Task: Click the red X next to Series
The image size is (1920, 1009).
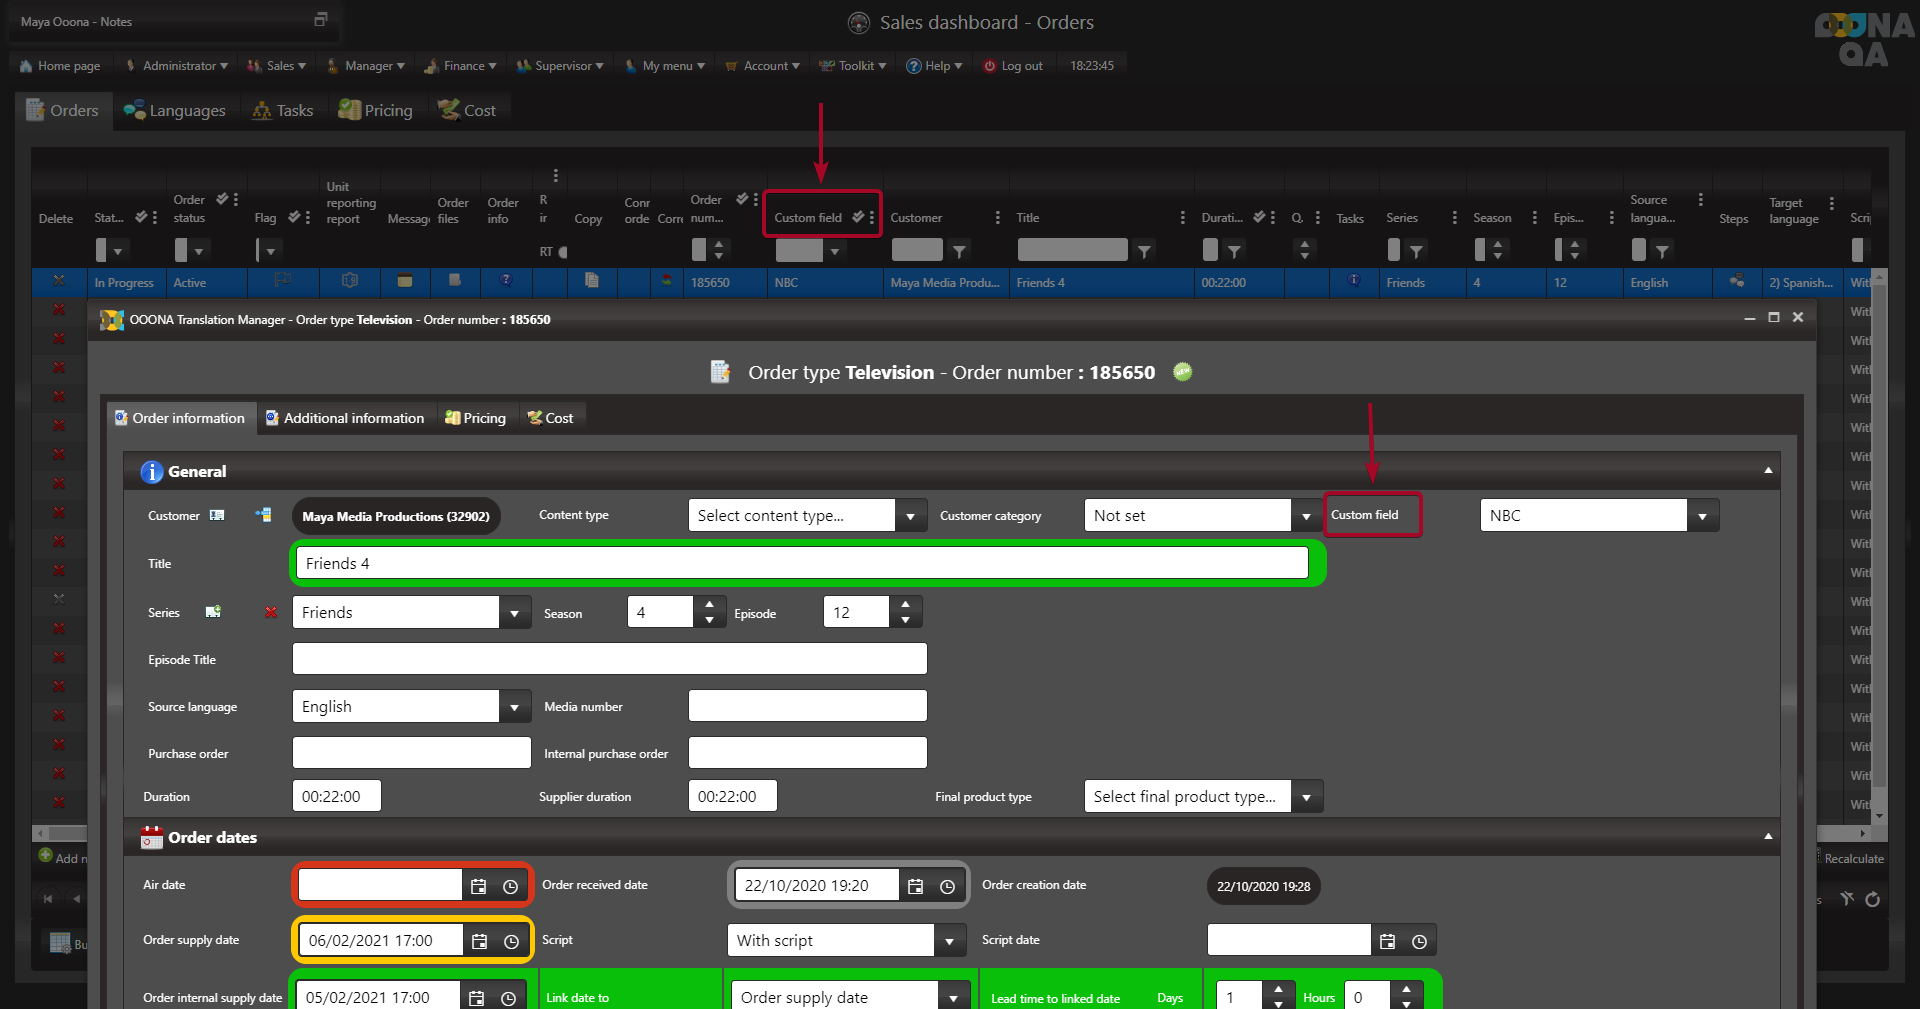Action: (x=270, y=612)
